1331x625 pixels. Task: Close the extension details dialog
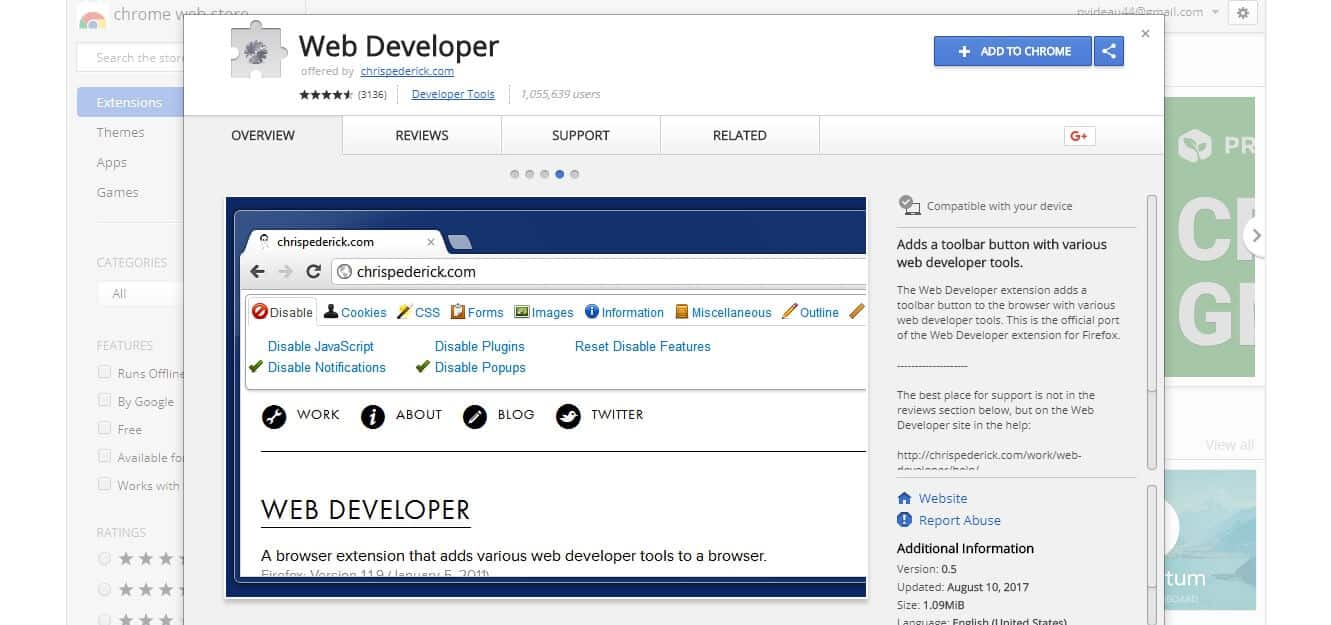pyautogui.click(x=1145, y=34)
